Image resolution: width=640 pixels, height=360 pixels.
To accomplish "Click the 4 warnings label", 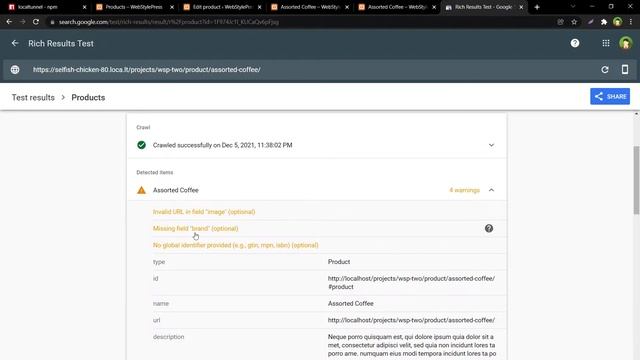I will tap(464, 190).
